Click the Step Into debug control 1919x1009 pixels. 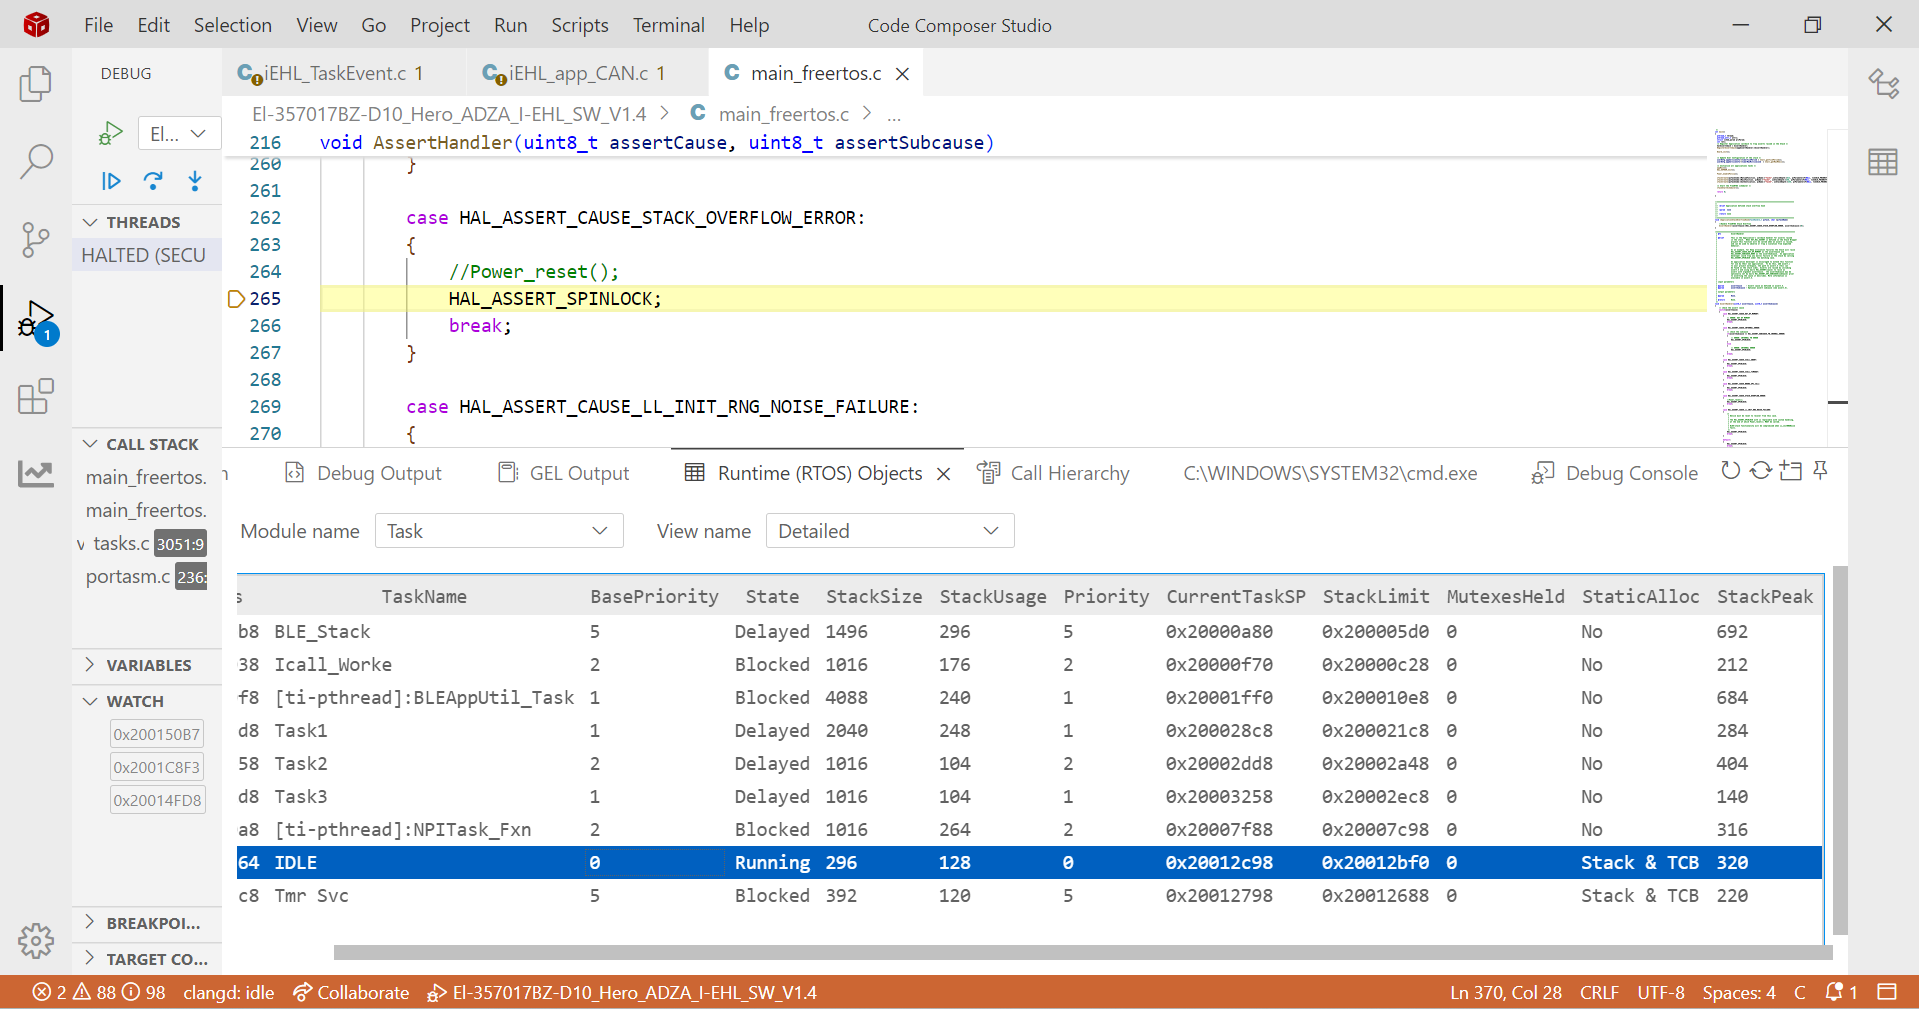click(195, 181)
